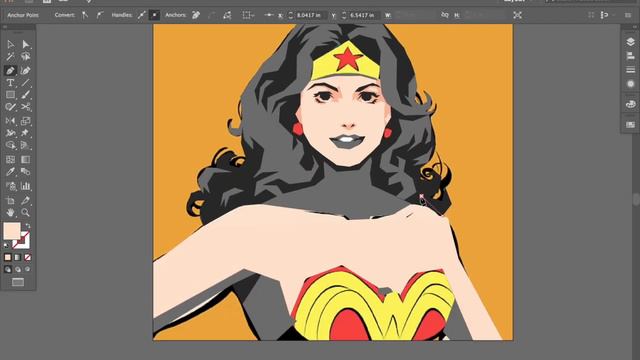Select the Shaper/Pencil tool
640x360 pixels.
coord(10,107)
